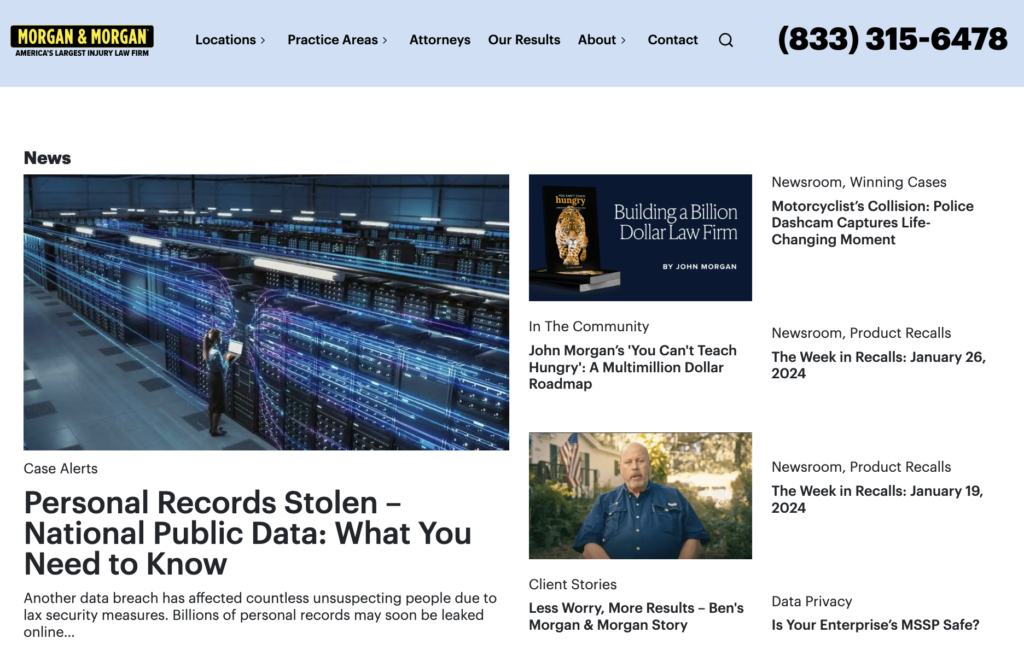This screenshot has width=1024, height=656.
Task: Select the In The Community category
Action: 589,326
